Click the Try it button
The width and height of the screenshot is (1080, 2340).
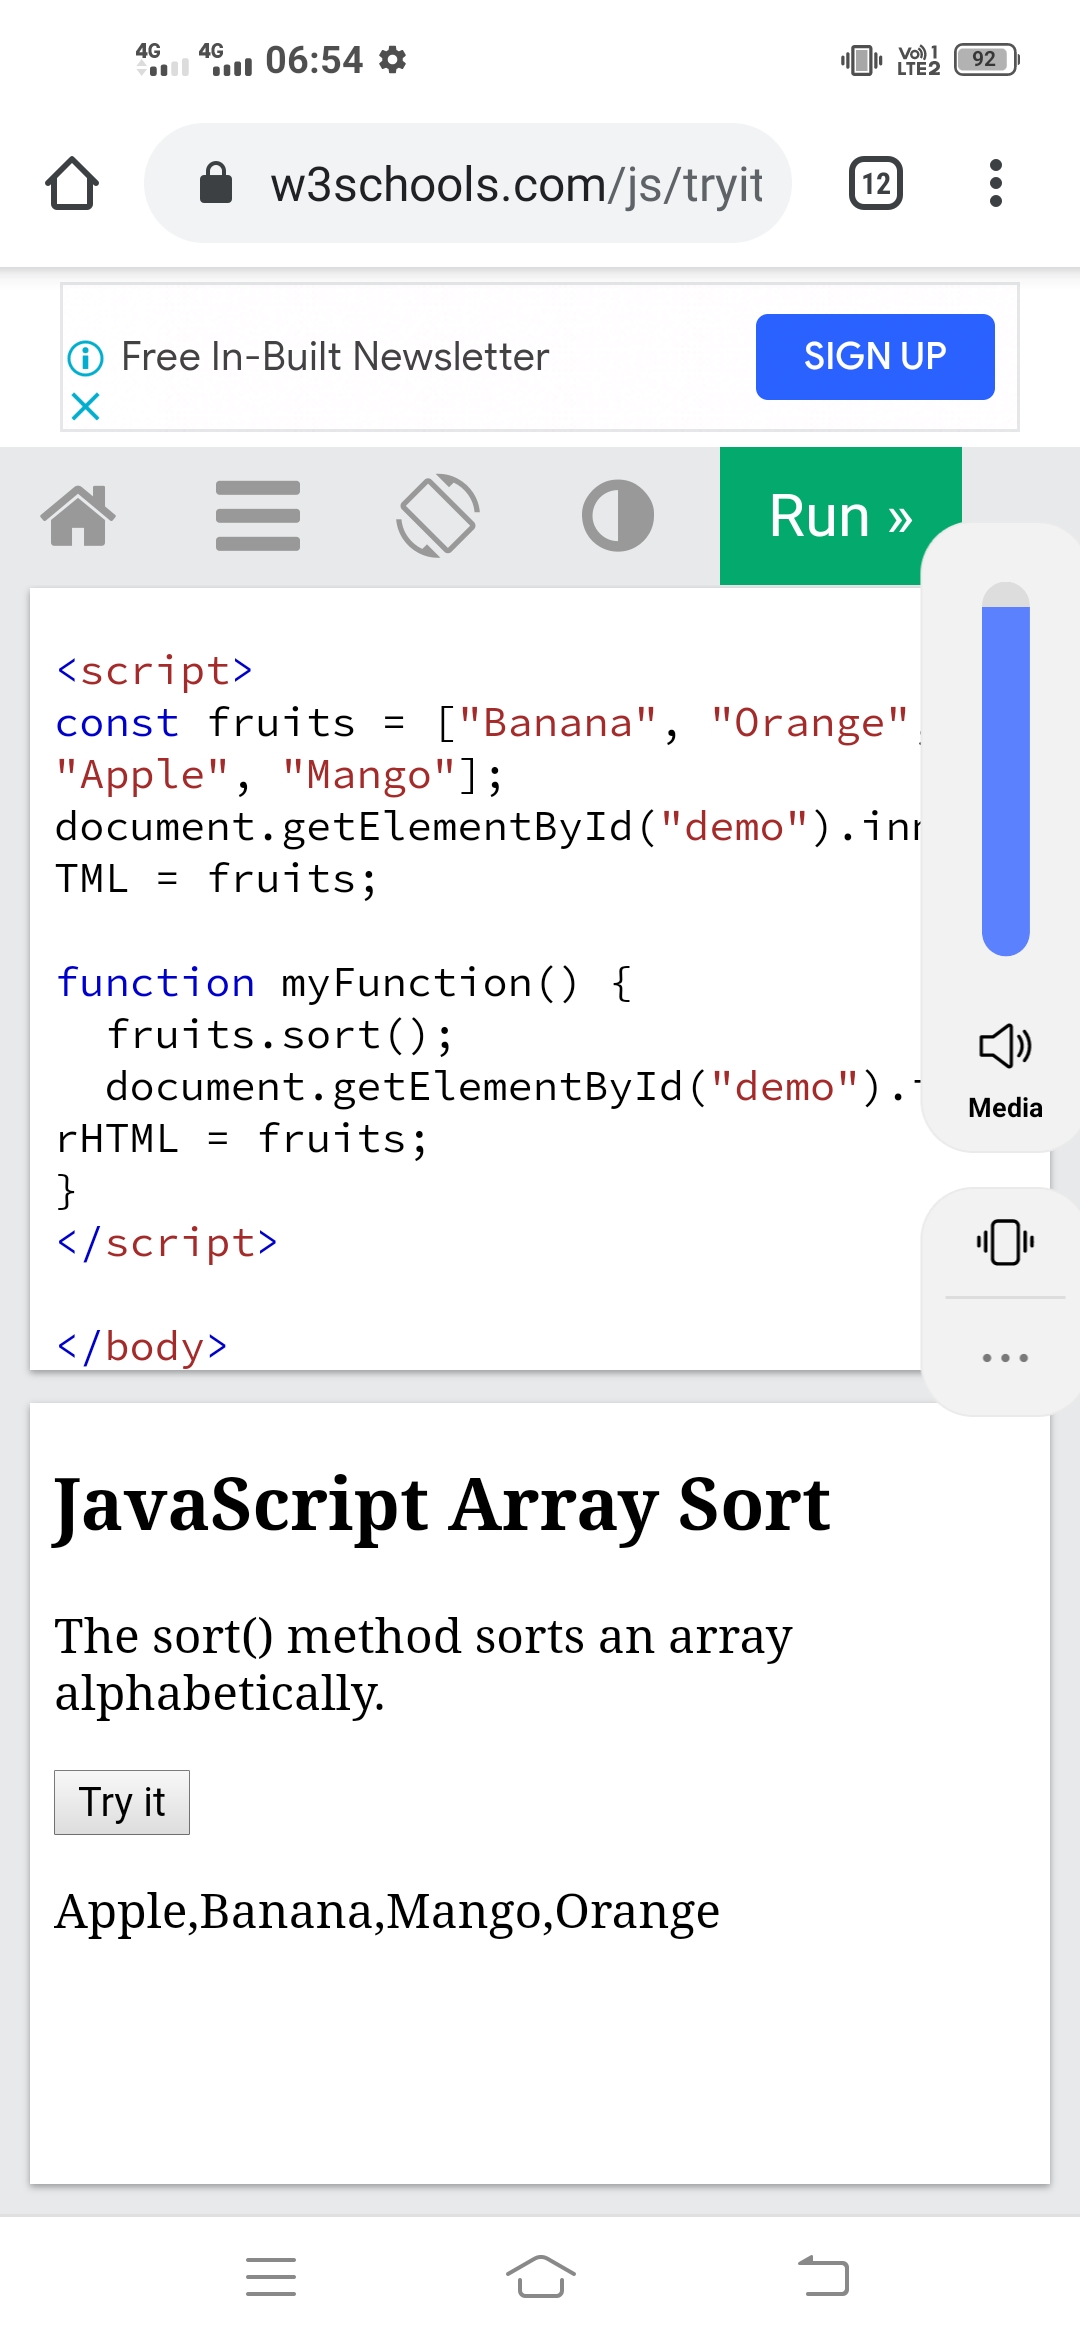click(x=122, y=1802)
